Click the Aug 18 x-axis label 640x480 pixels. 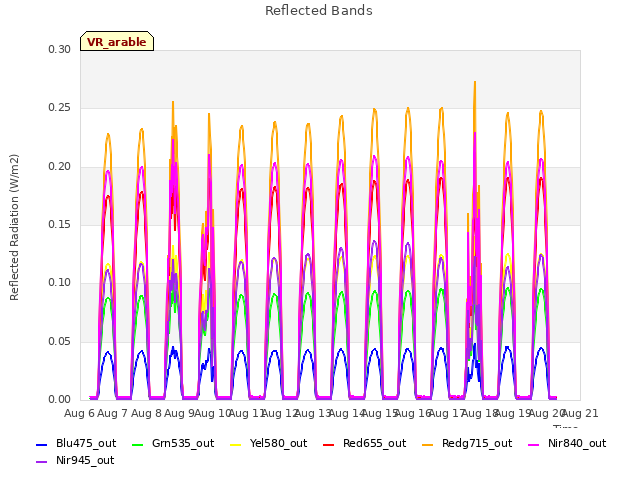[x=480, y=413]
